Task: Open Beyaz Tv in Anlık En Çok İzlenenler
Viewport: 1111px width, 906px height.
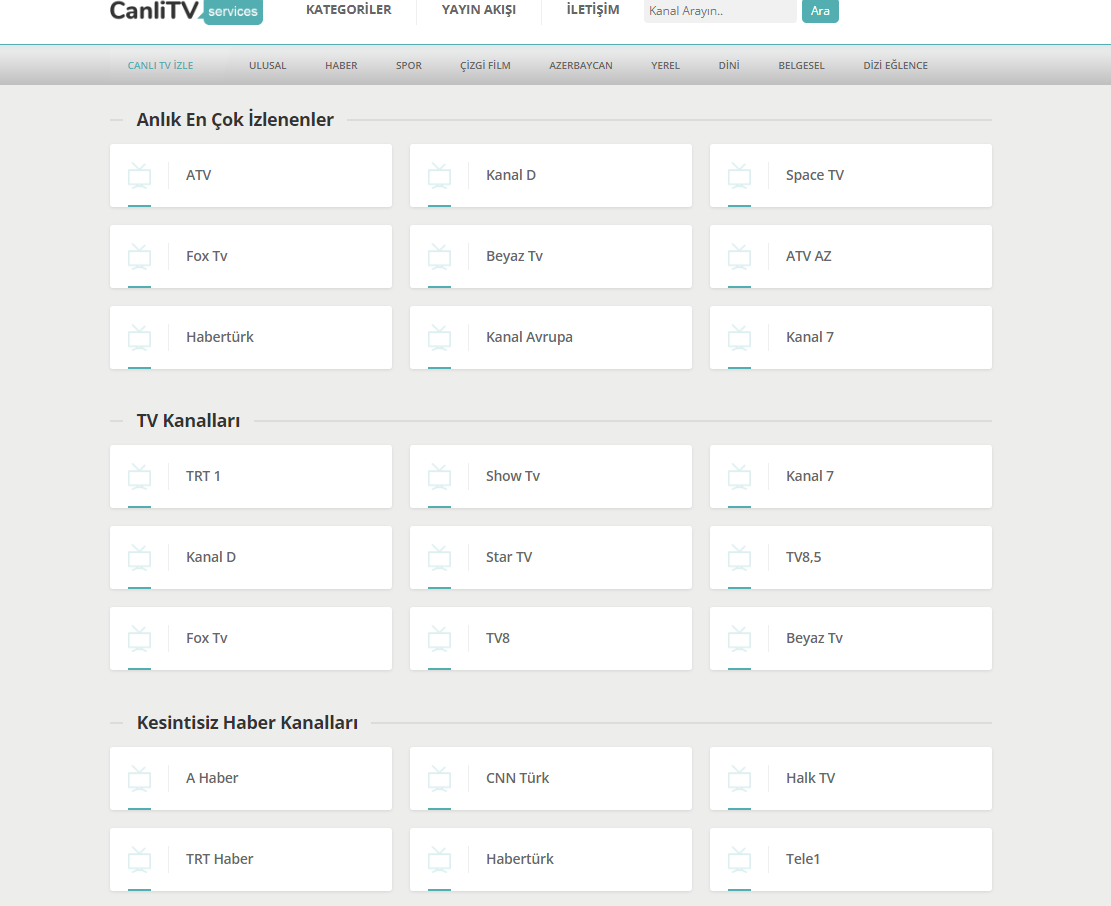Action: [551, 256]
